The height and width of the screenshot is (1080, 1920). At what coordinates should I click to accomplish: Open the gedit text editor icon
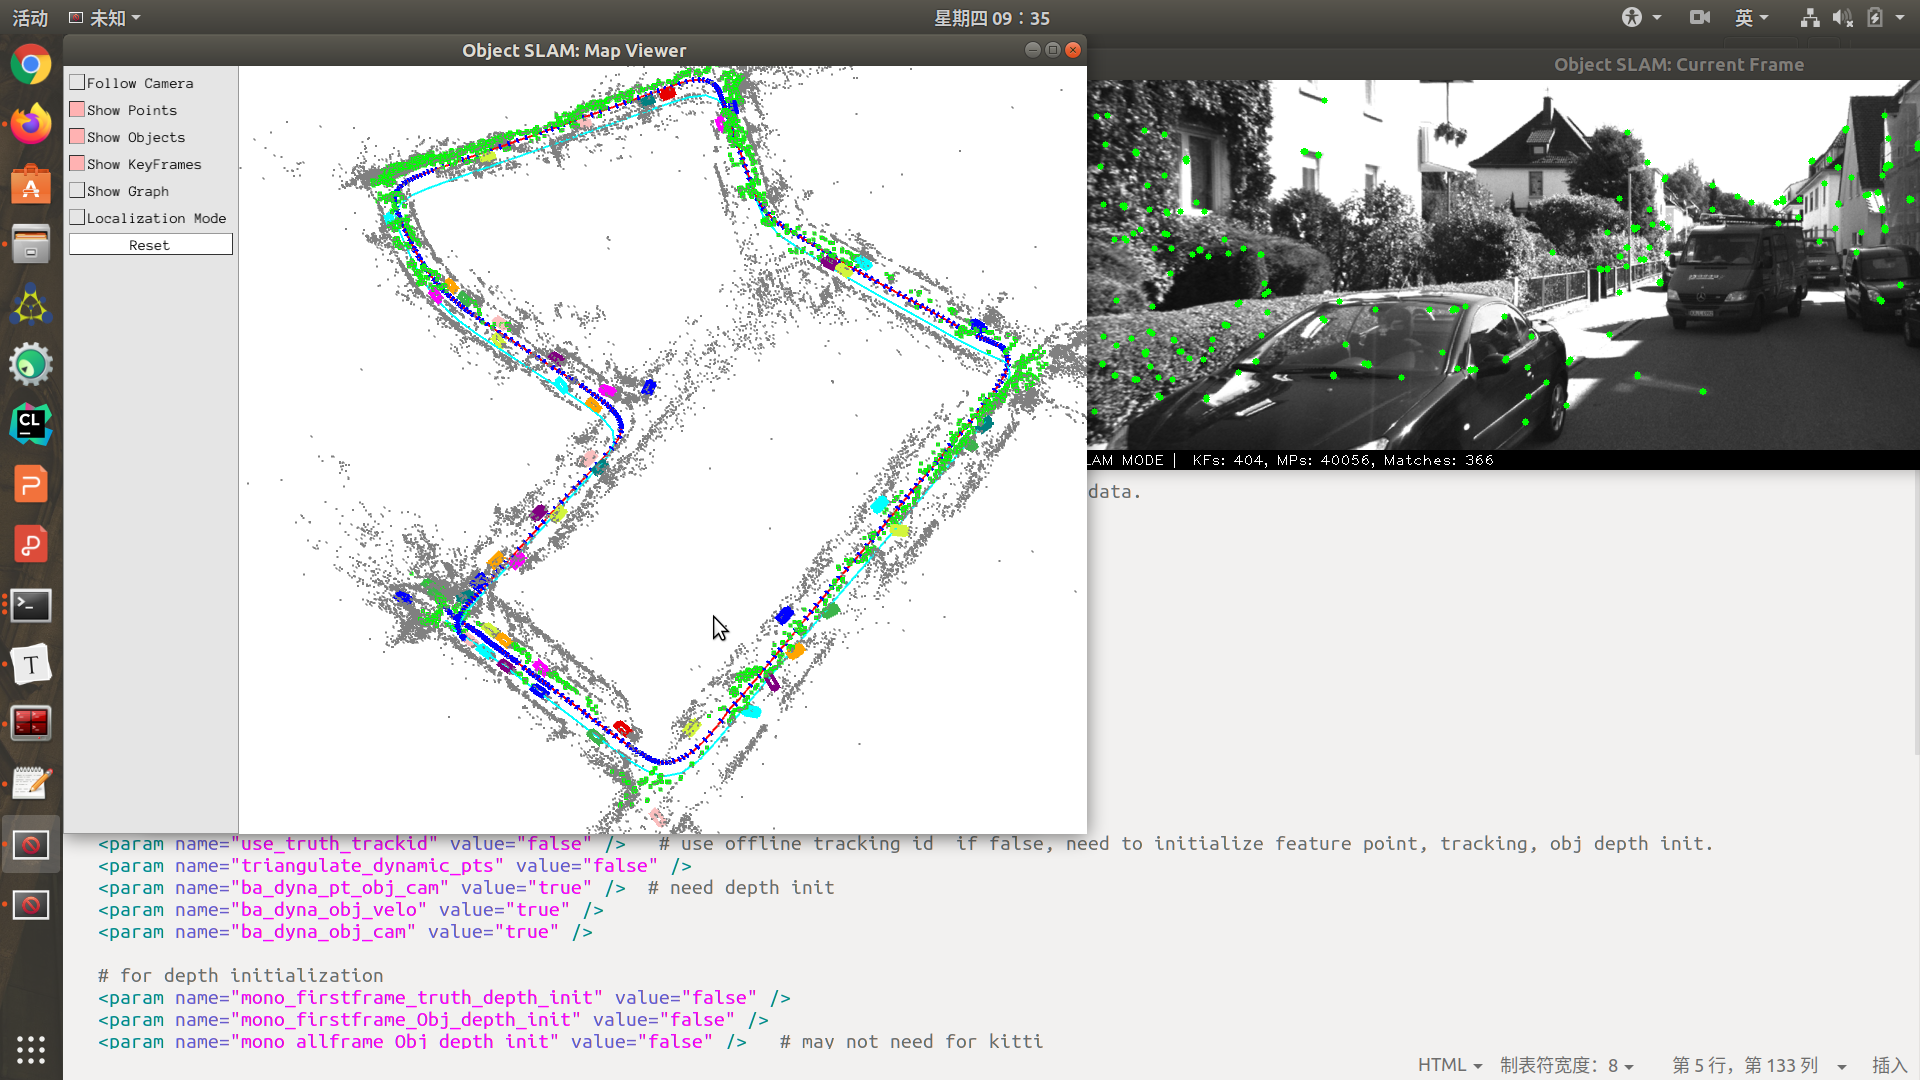(x=31, y=784)
